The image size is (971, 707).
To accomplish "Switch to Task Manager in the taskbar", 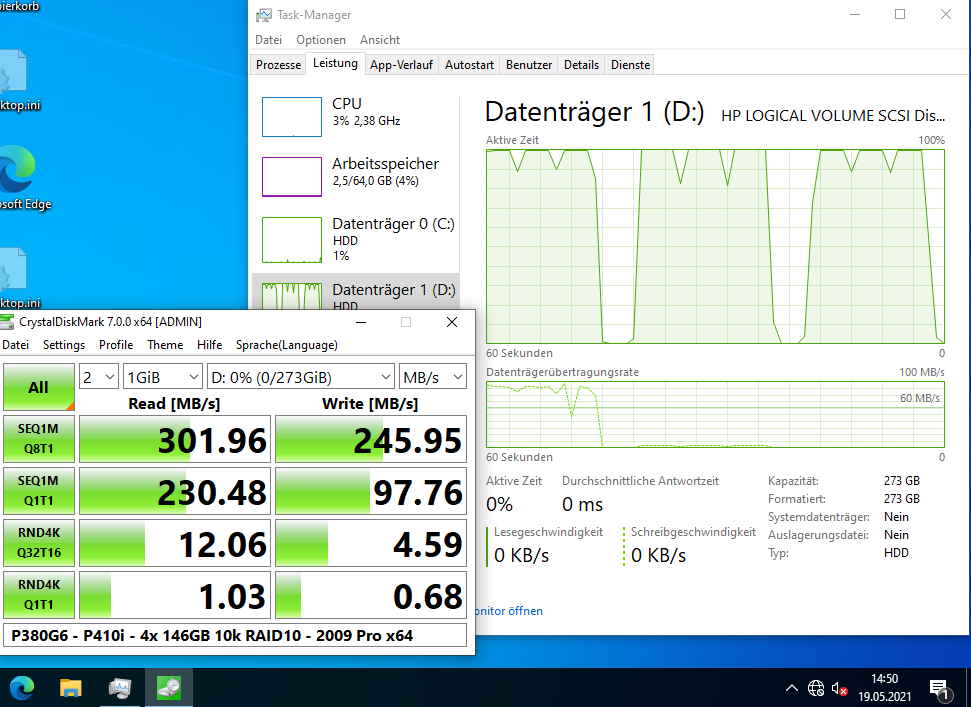I will coord(120,688).
